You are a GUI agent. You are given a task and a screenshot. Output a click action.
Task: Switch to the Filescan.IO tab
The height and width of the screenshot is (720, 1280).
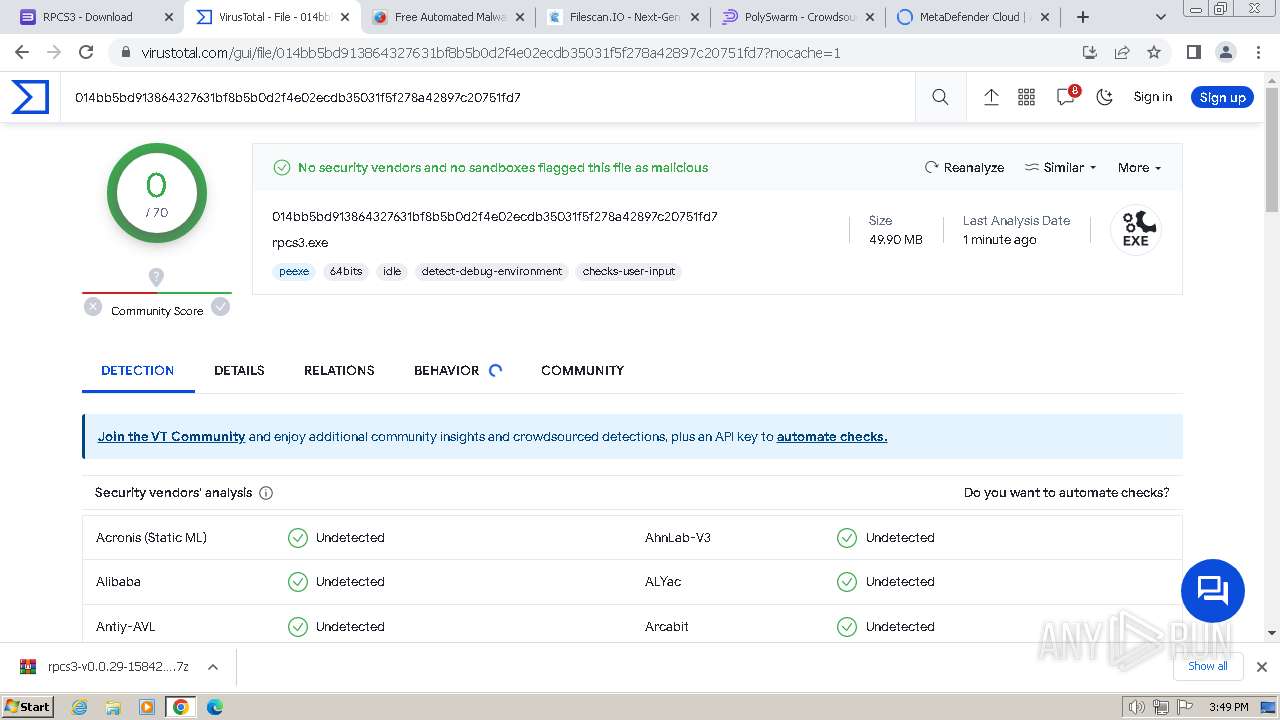pyautogui.click(x=623, y=17)
